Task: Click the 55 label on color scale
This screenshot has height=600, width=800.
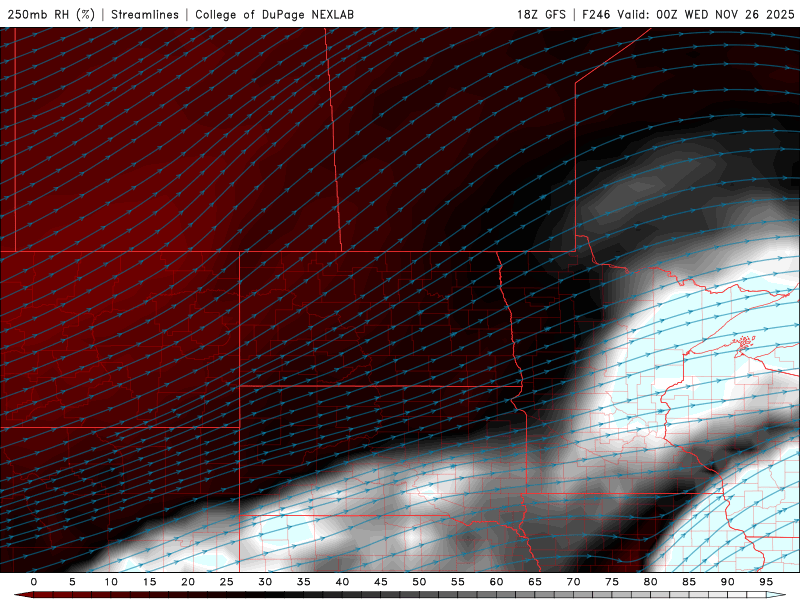Action: 458,582
